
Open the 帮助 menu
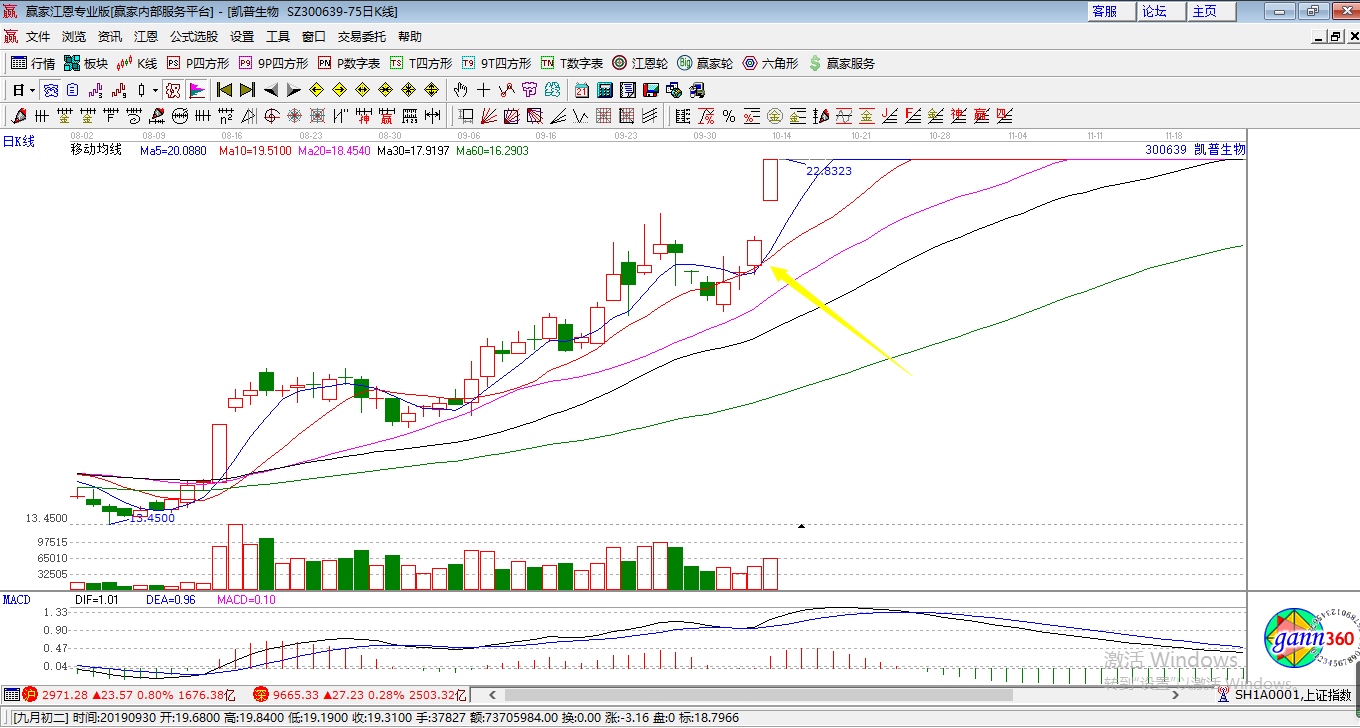(410, 37)
